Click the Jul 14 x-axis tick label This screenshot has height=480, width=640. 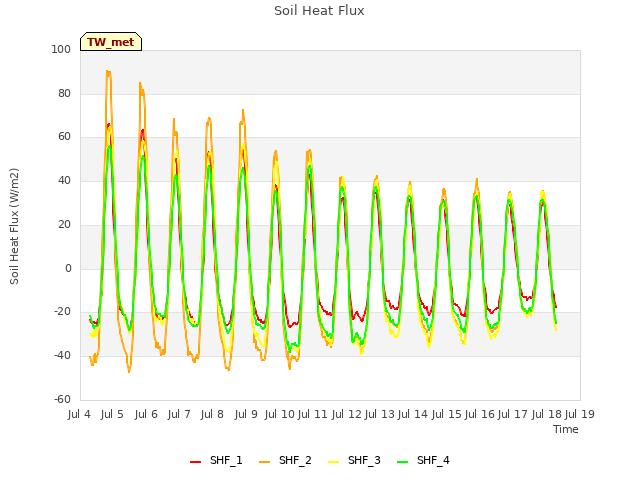[413, 414]
